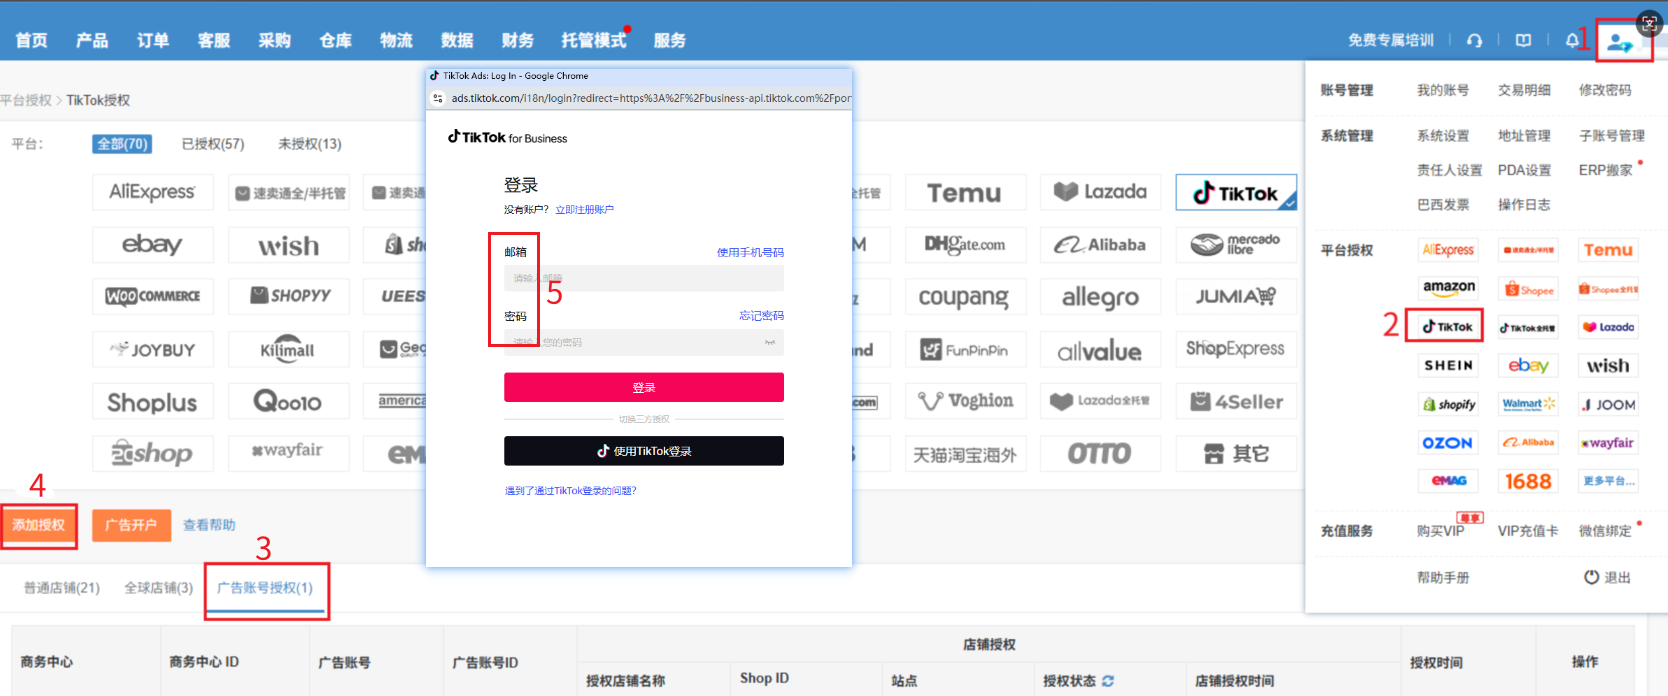Open amazon in the account dropdown menu
Image resolution: width=1668 pixels, height=696 pixels.
pyautogui.click(x=1448, y=288)
